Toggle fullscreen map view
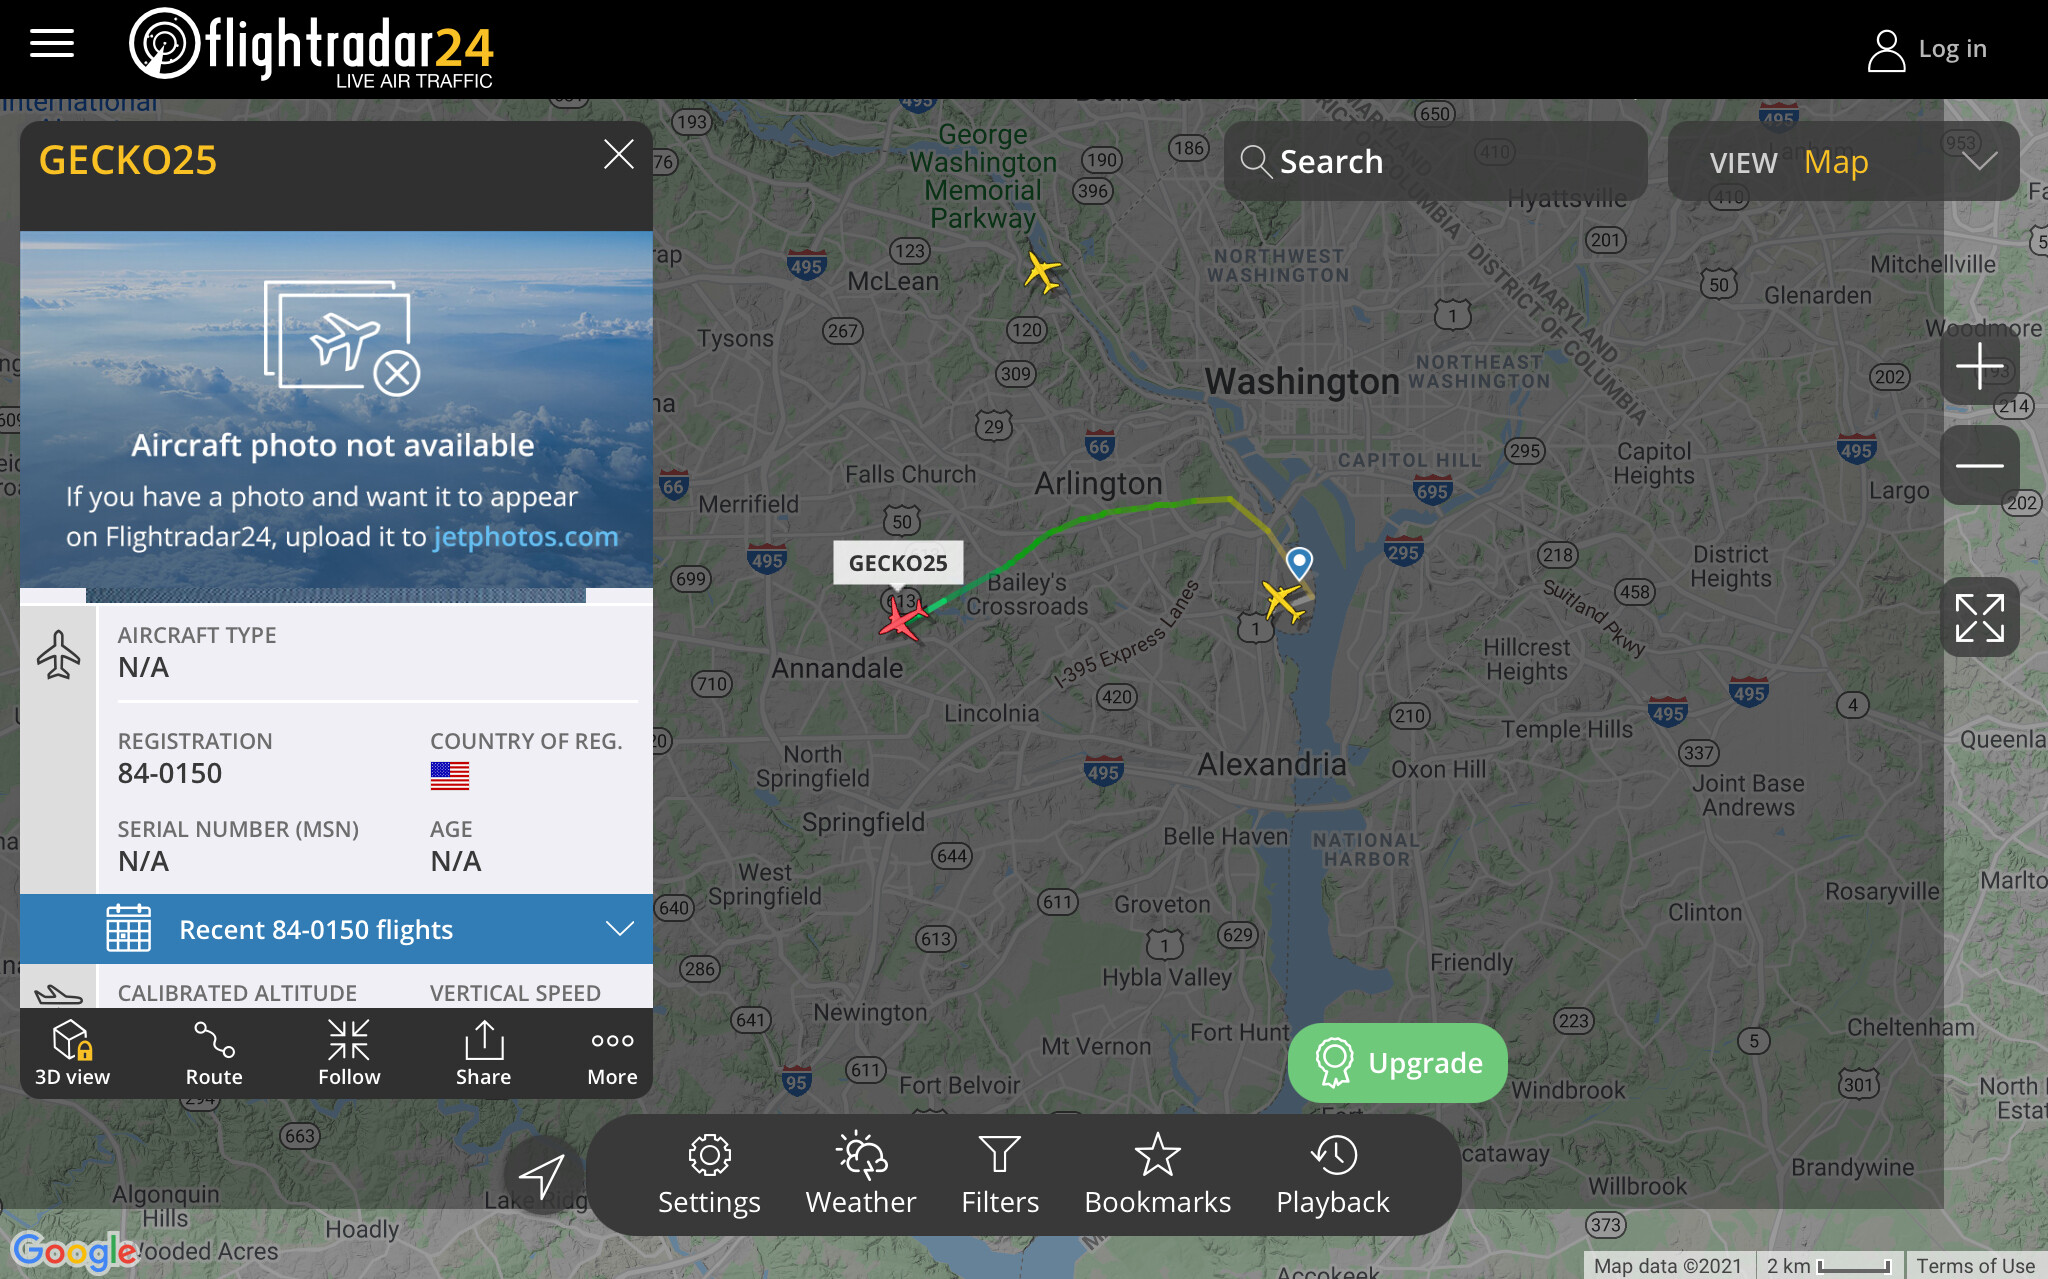 point(1979,618)
